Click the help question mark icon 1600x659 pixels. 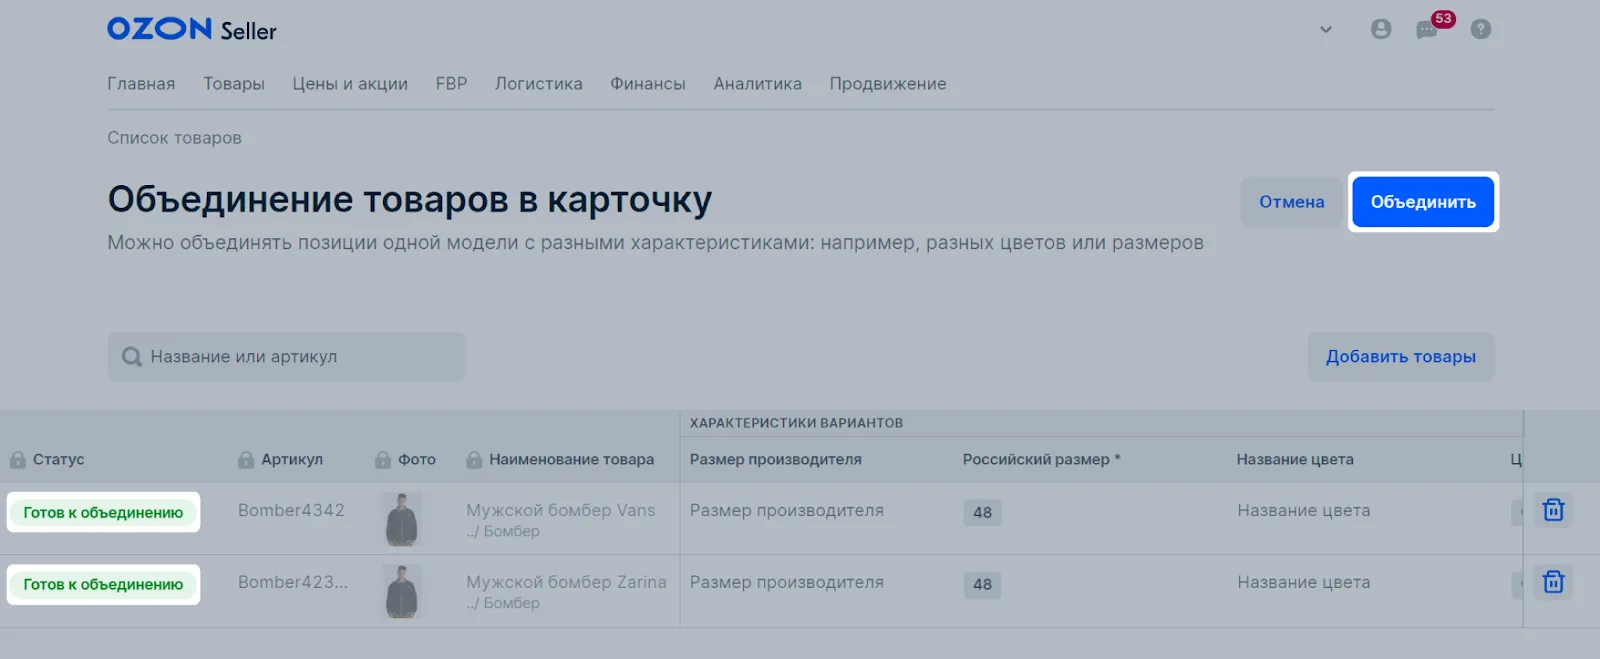click(1481, 29)
